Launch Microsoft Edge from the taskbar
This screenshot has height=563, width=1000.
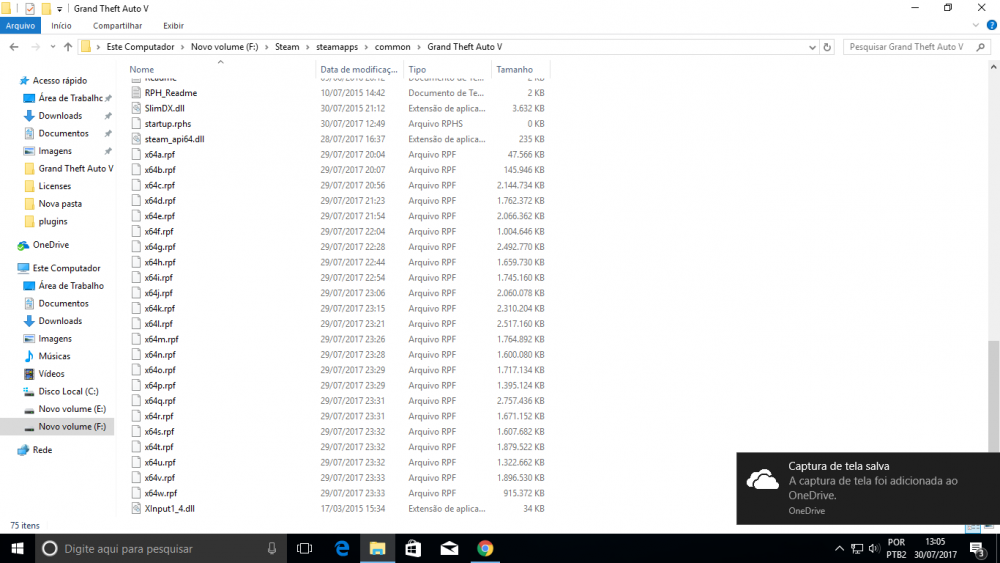coord(342,548)
